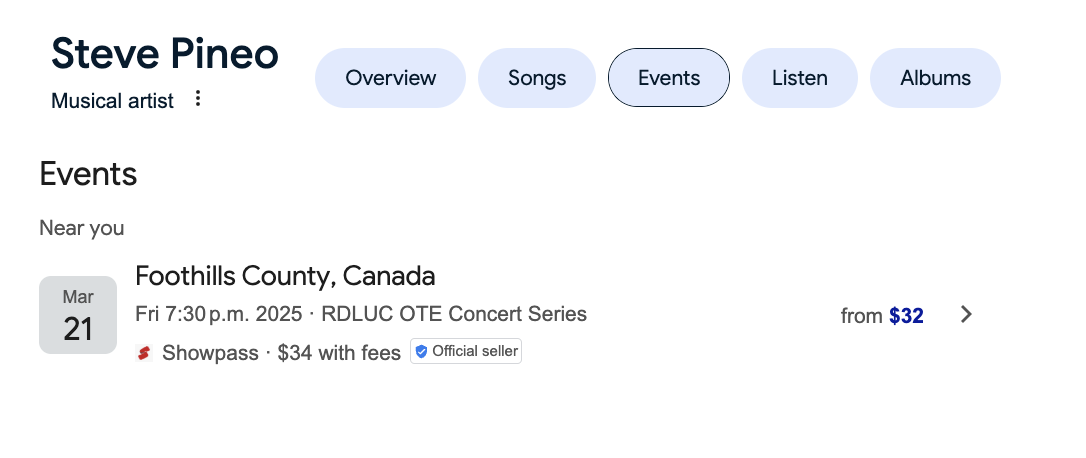Open the Foothills County, Canada event
1086x458 pixels.
click(x=285, y=276)
